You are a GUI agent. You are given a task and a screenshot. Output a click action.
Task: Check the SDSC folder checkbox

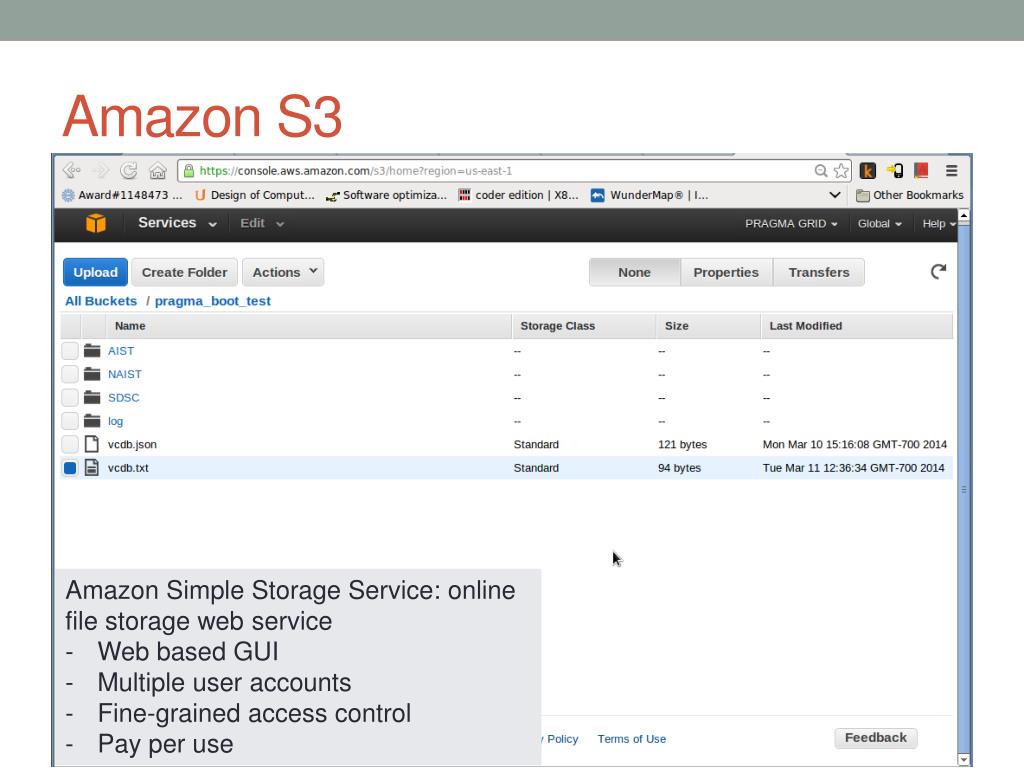[70, 397]
